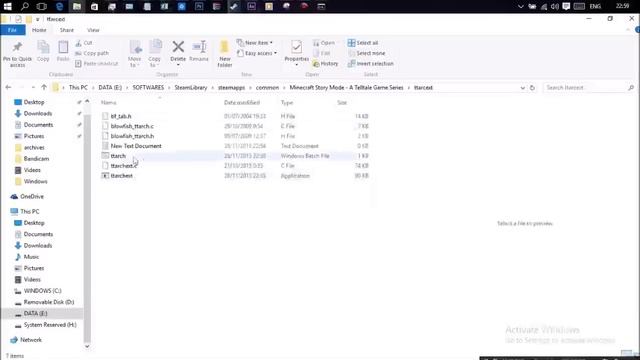Click steamapps in address path

231,87
